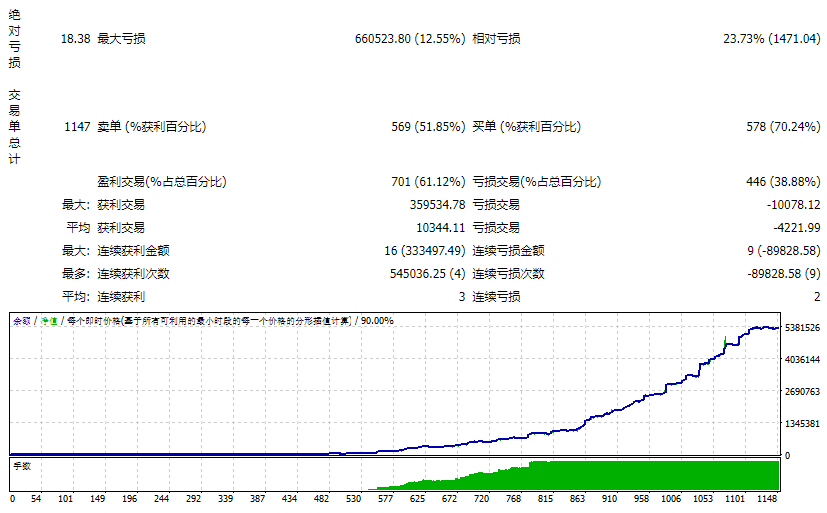
Task: Click the value 9 (-89828.58)
Action: tap(784, 250)
